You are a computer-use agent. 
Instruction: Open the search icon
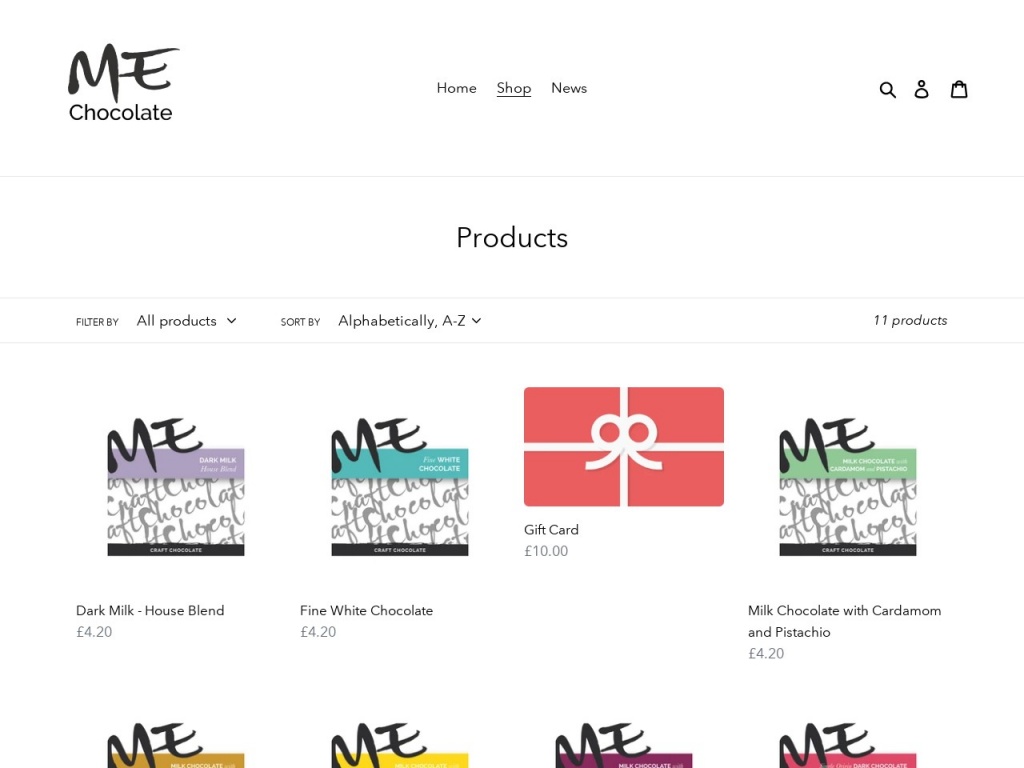tap(887, 89)
